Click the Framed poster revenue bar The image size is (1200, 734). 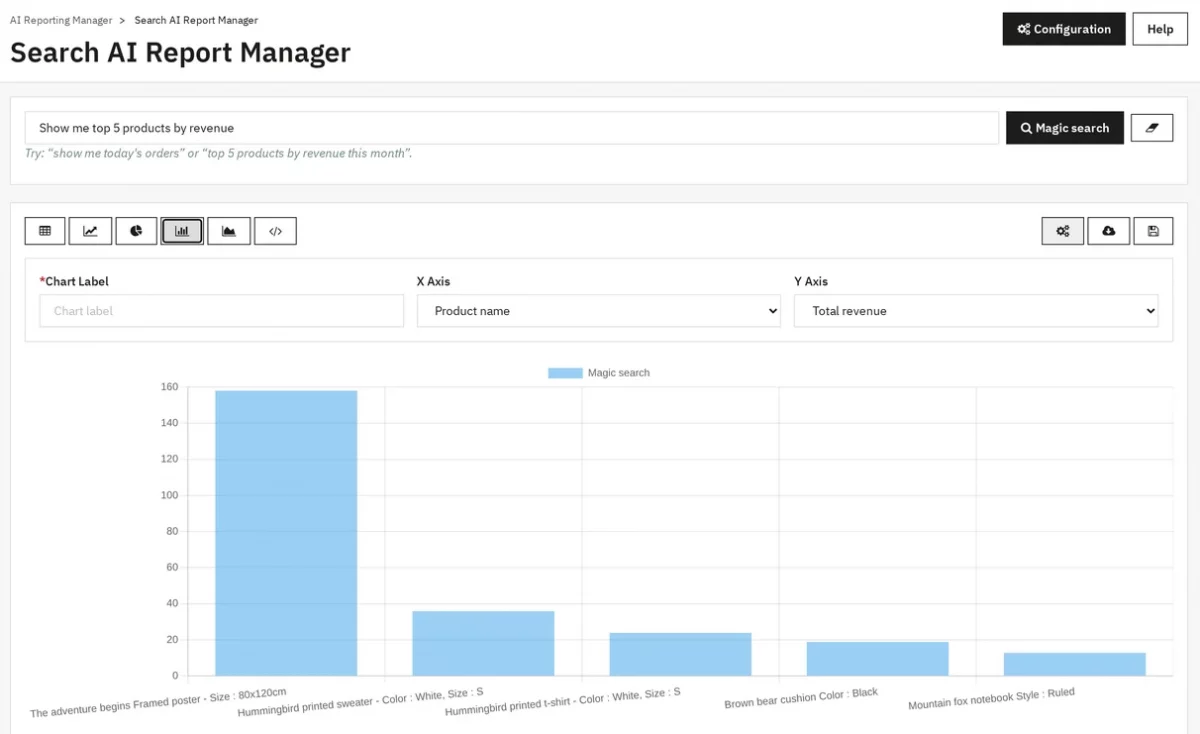point(286,533)
